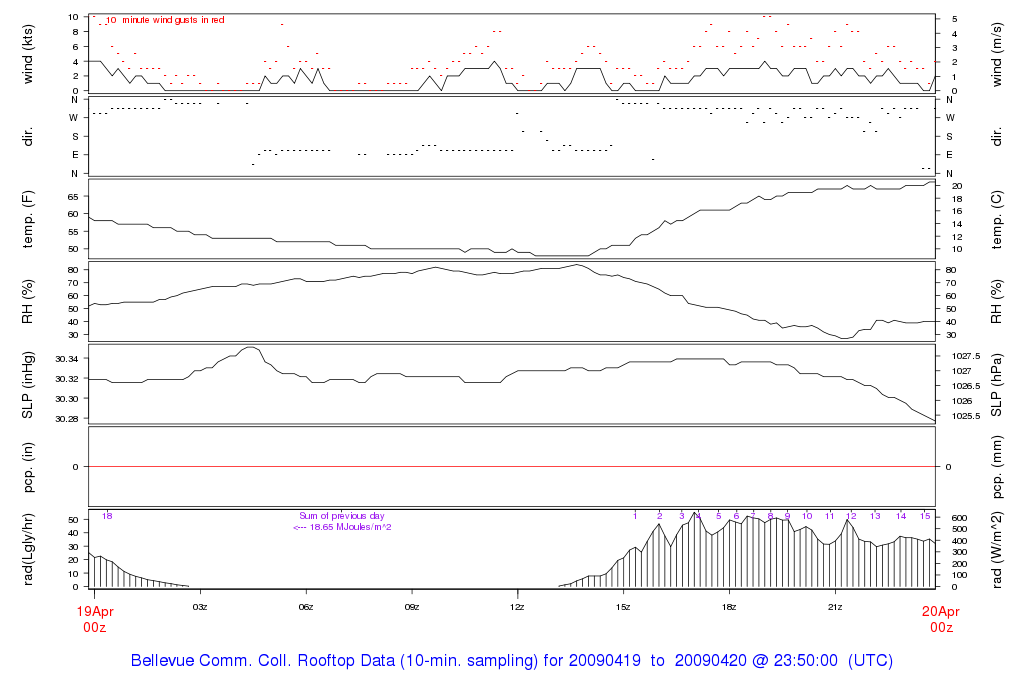Click the purple '13' hour label in radiation panel
The width and height of the screenshot is (1024, 700).
[x=875, y=516]
